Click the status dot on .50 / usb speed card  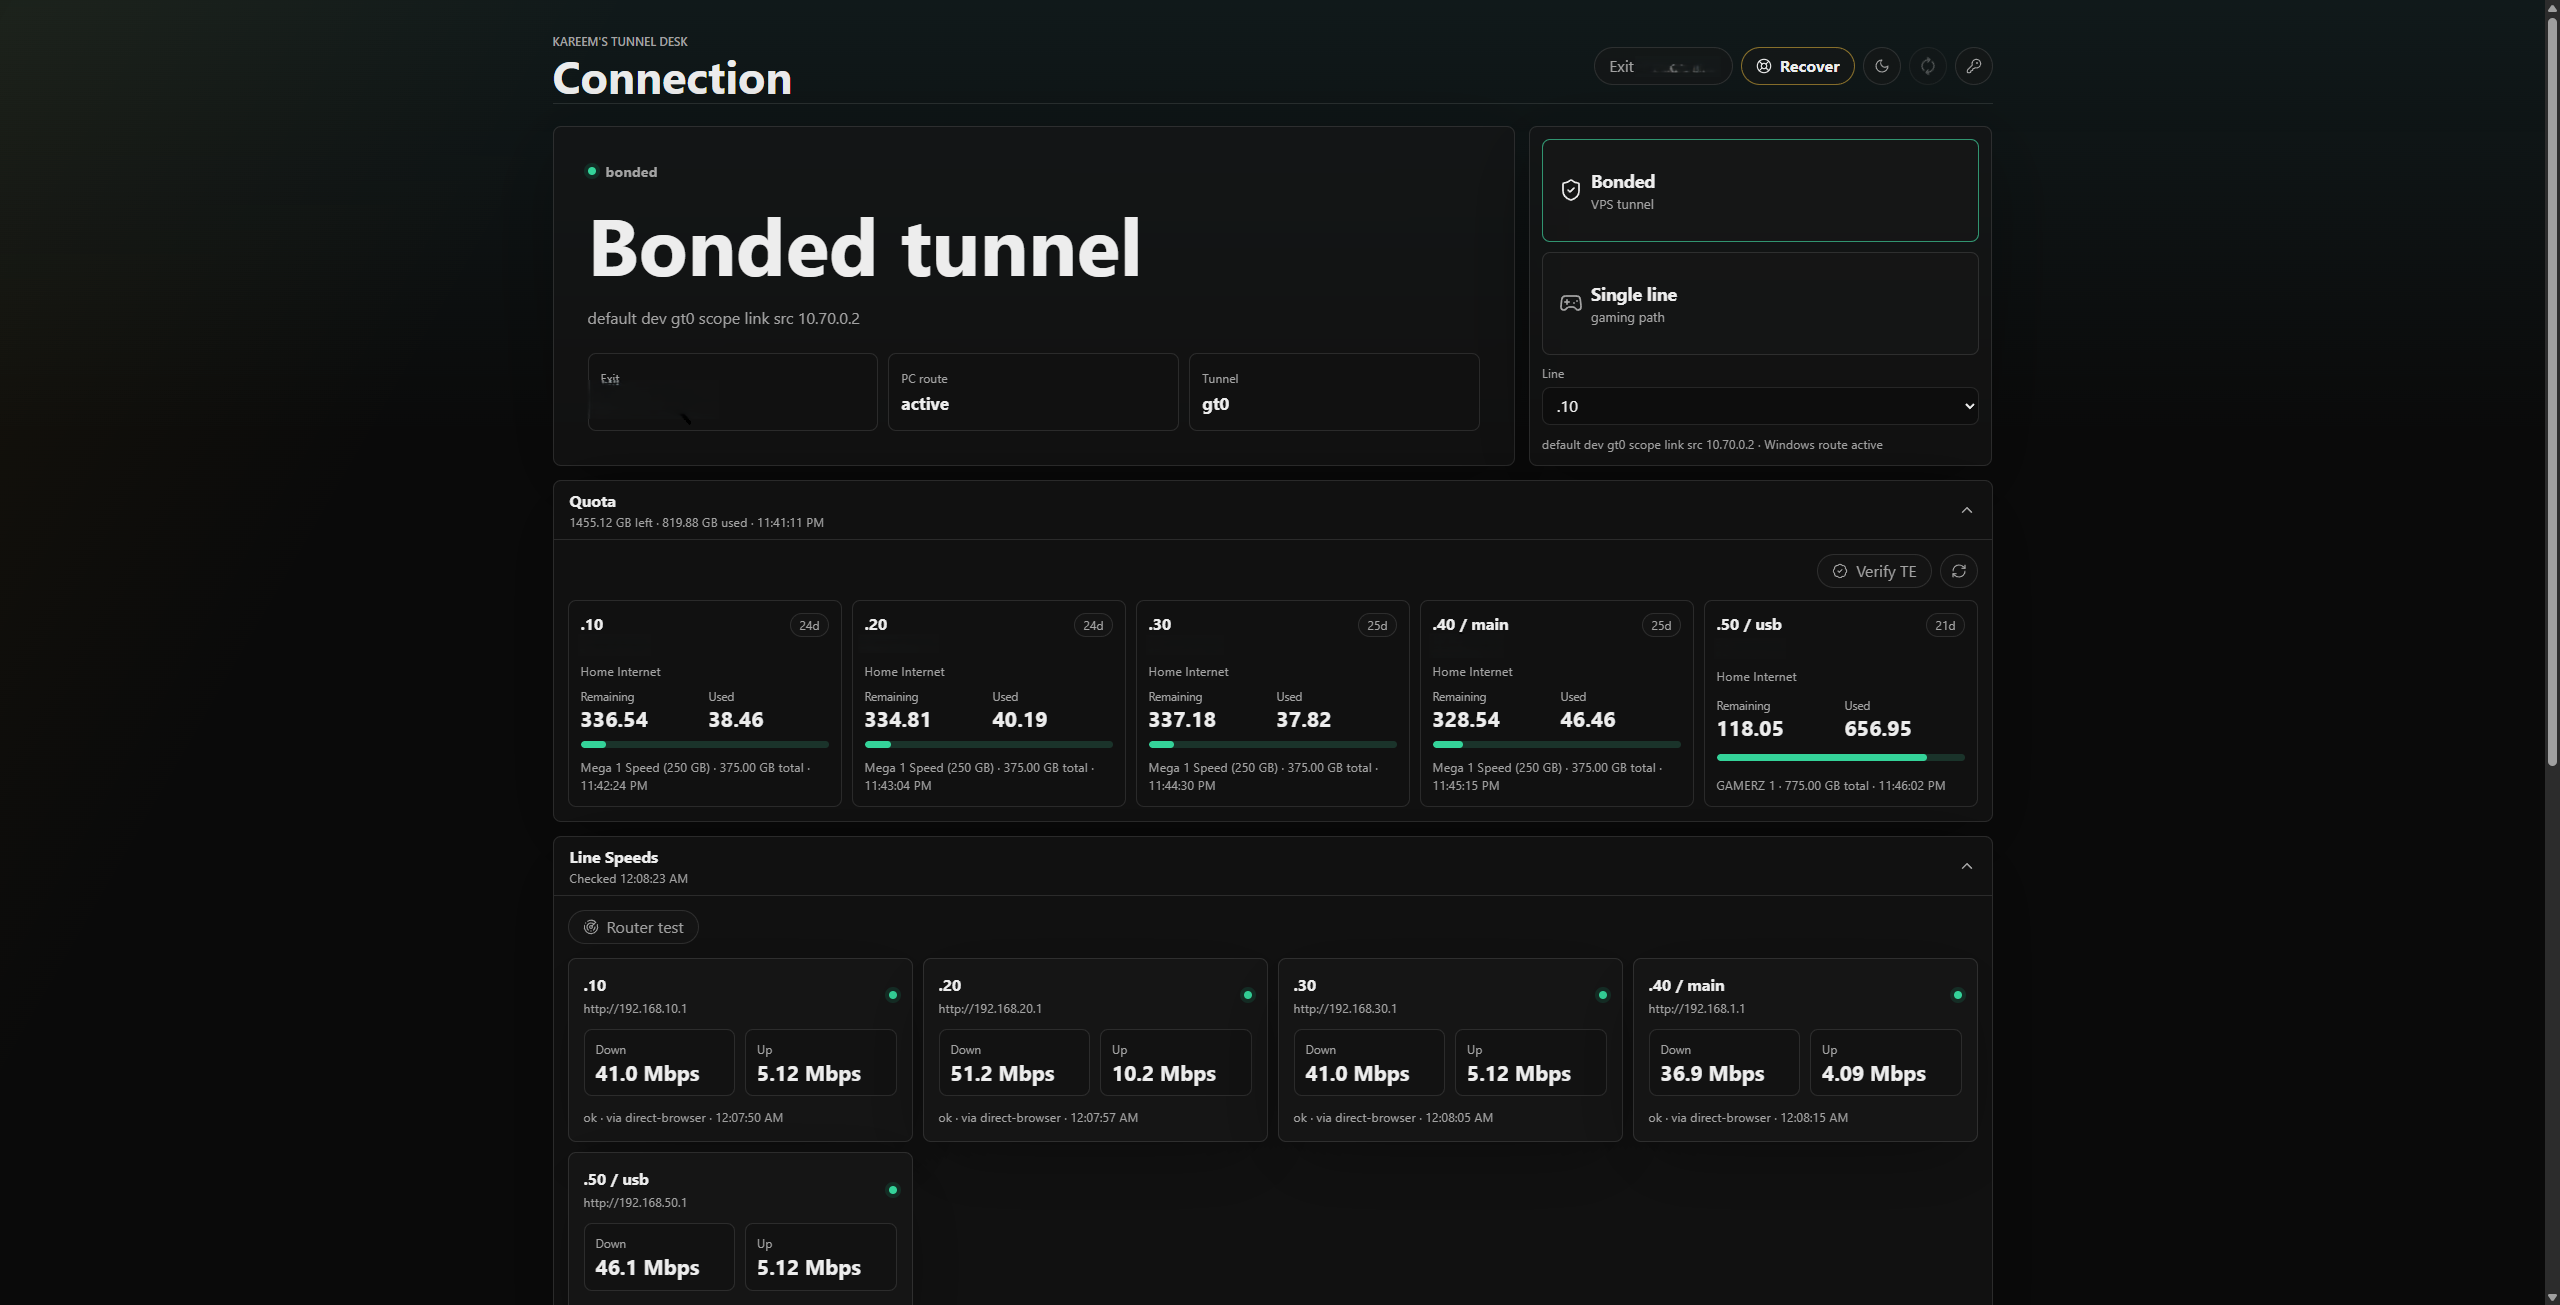pos(893,1190)
